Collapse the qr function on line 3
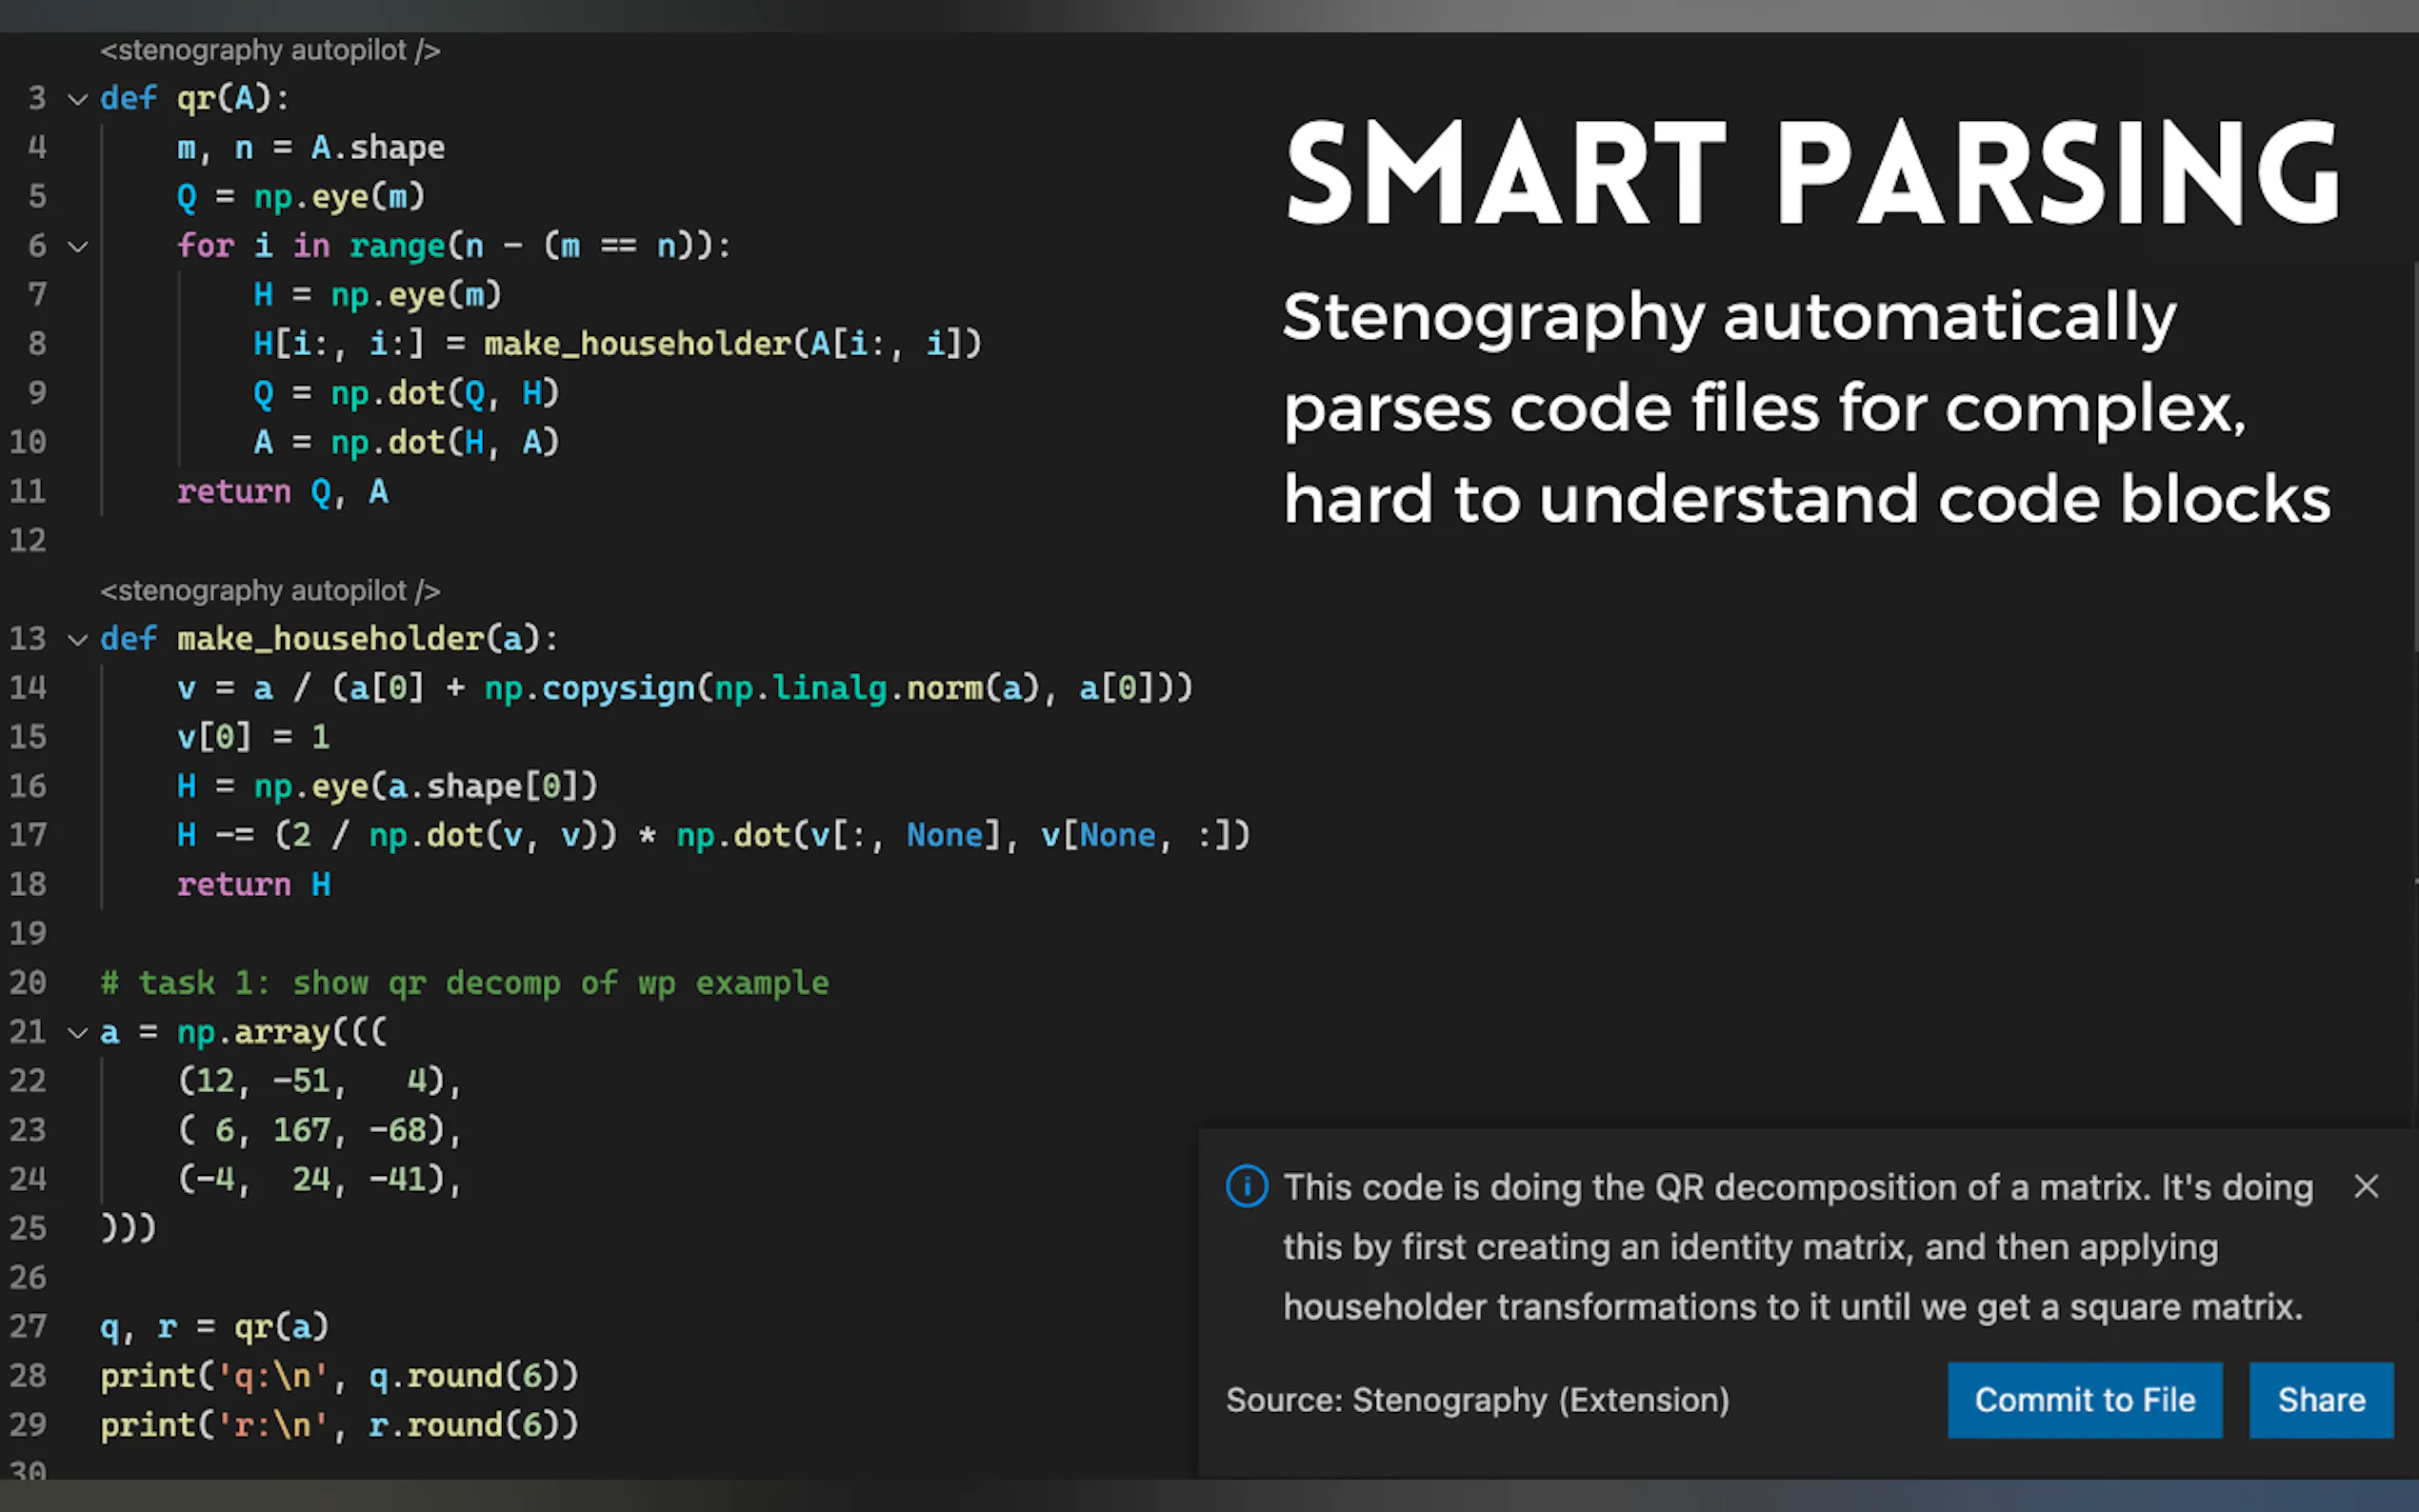The width and height of the screenshot is (2419, 1512). coord(77,98)
